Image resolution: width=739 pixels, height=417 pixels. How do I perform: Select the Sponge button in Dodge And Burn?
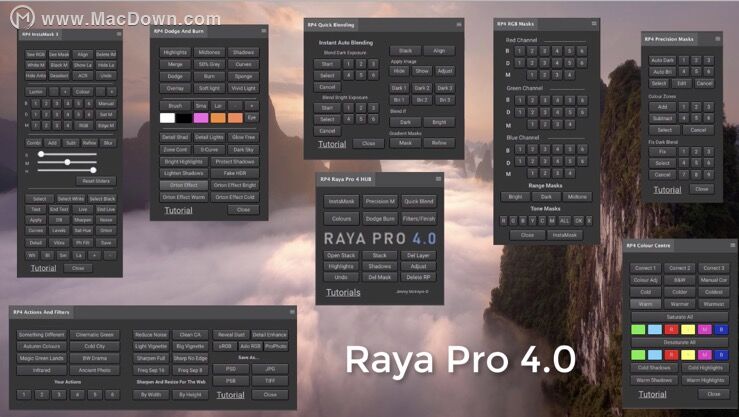243,76
